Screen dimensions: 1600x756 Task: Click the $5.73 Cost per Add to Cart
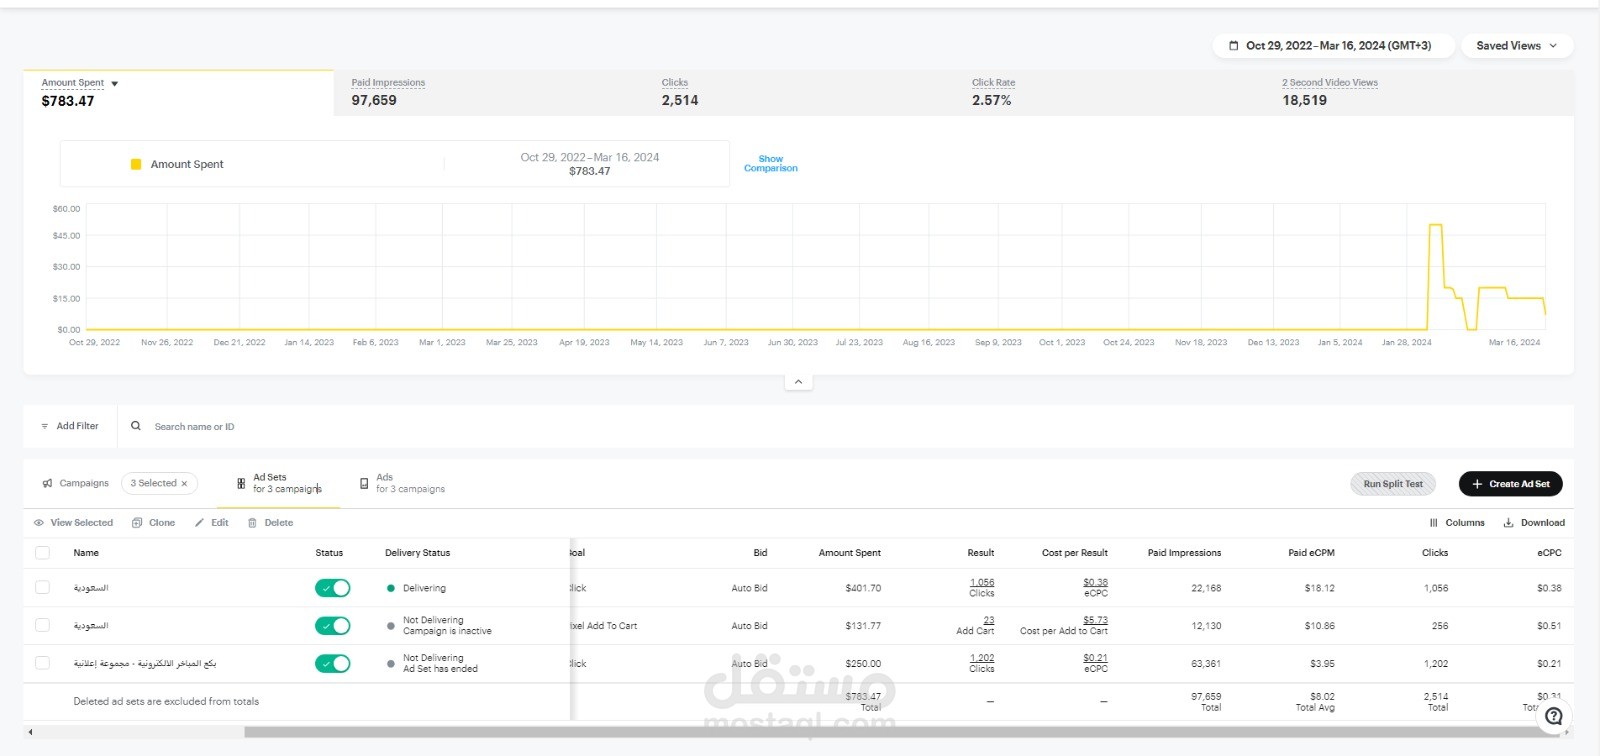click(x=1096, y=620)
